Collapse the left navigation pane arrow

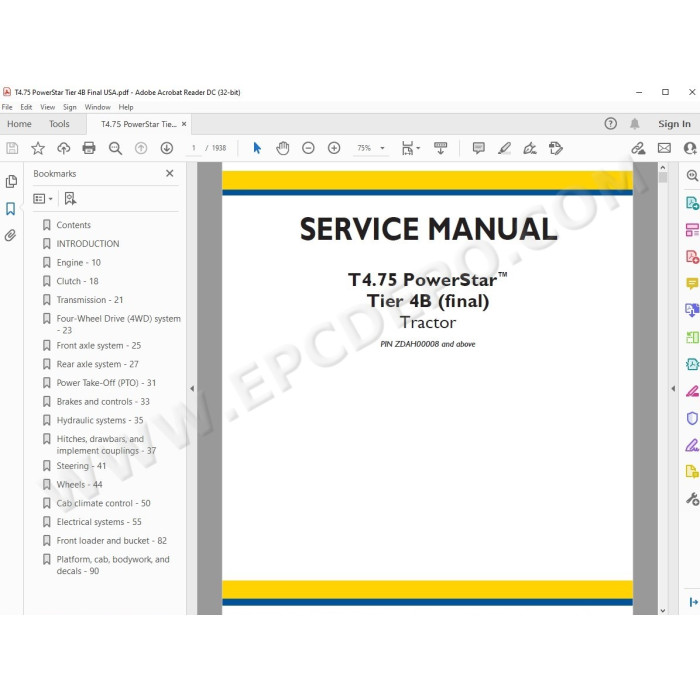[192, 388]
